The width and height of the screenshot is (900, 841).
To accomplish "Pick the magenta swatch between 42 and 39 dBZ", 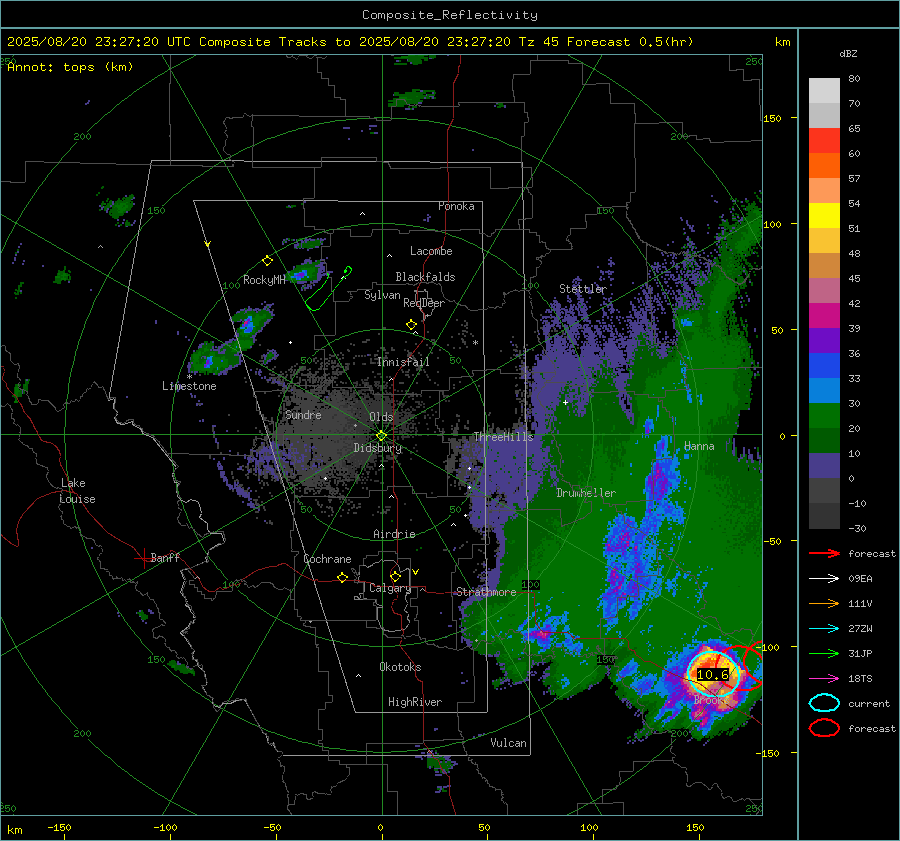I will (x=824, y=316).
